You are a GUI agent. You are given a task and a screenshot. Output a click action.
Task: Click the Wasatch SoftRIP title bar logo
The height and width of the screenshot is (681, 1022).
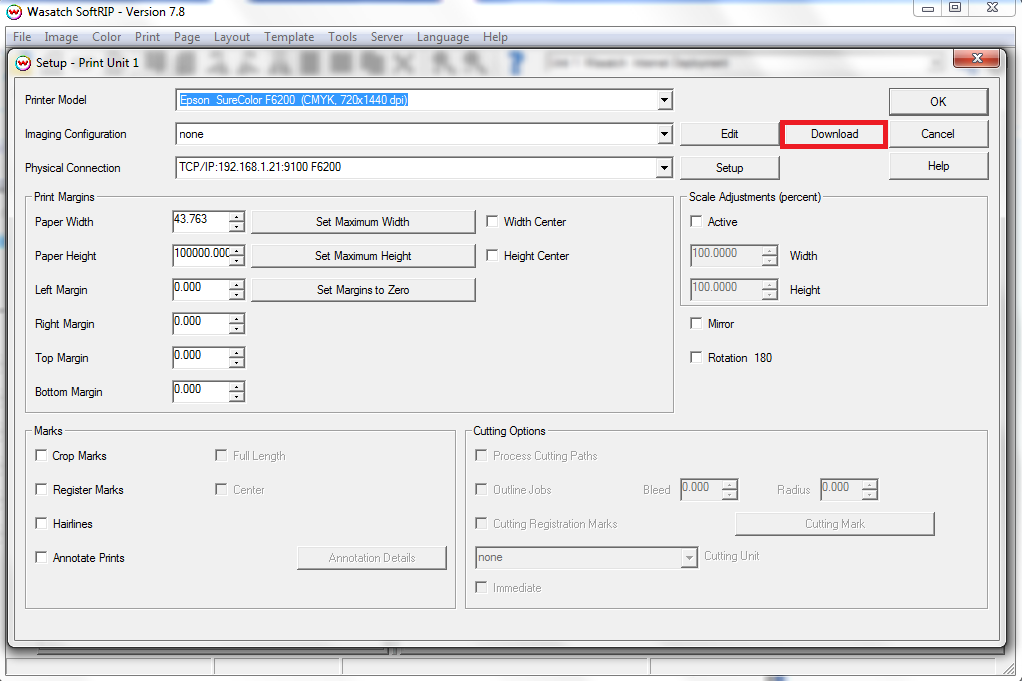tap(14, 12)
